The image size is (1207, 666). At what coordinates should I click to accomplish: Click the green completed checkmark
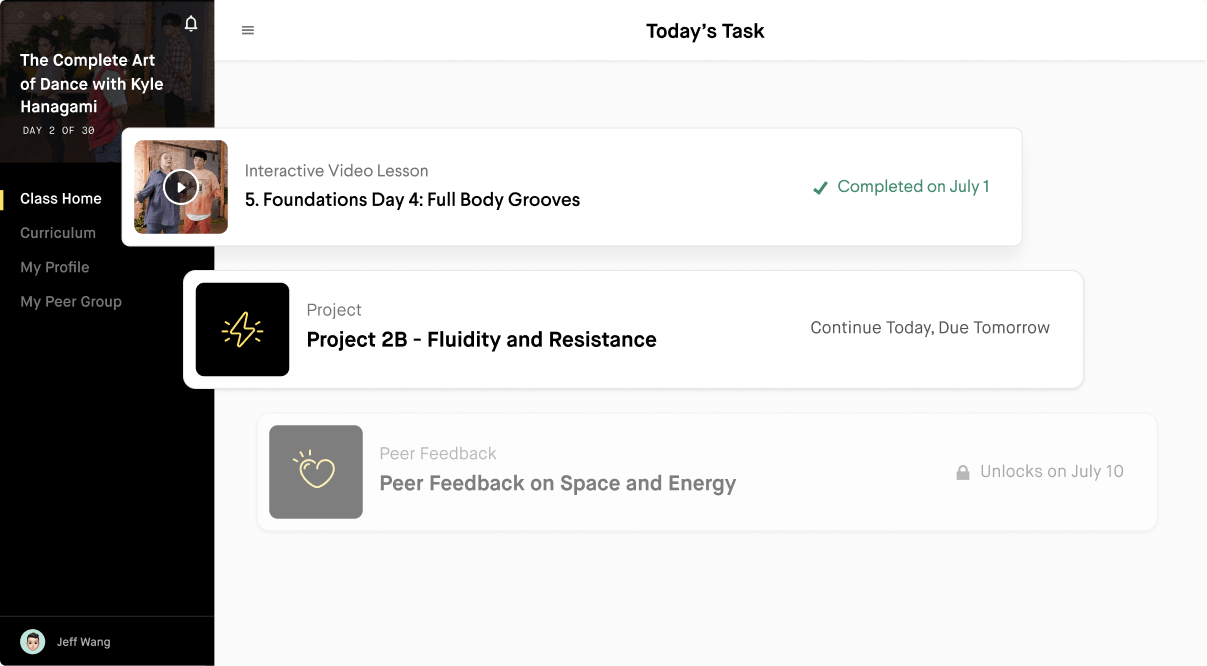[820, 187]
